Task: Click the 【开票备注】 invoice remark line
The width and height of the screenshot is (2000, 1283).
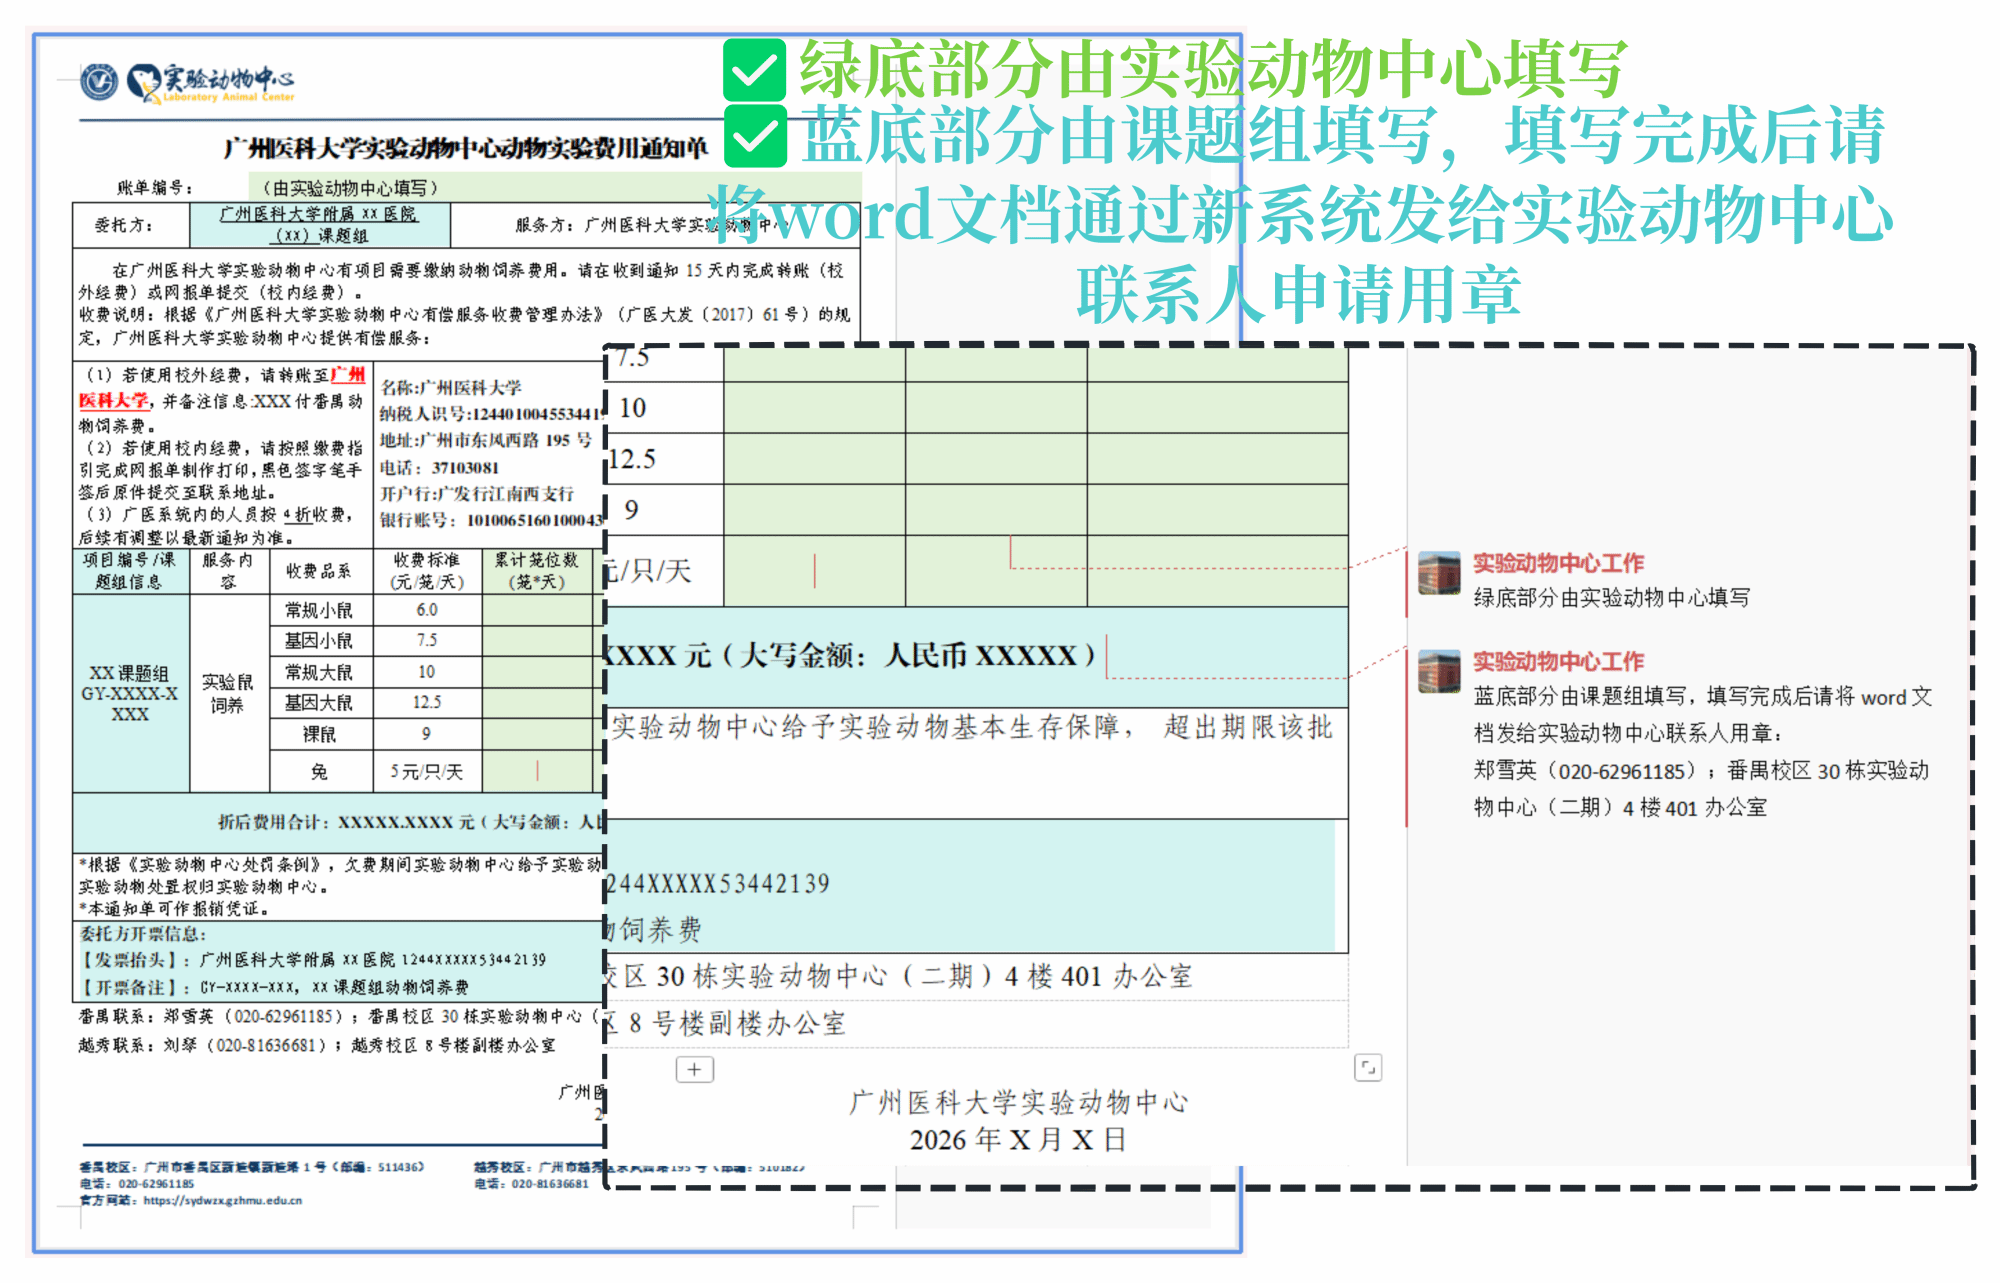Action: coord(274,987)
